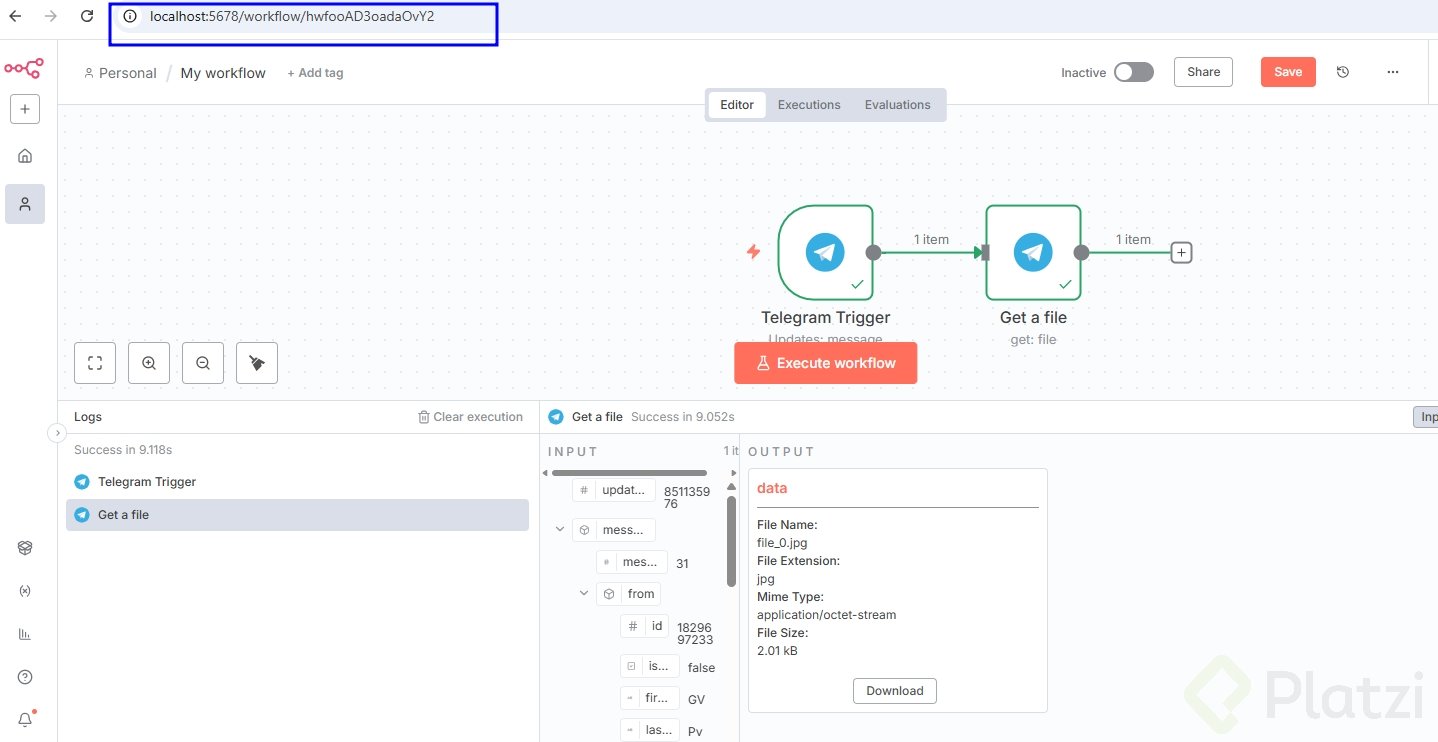The height and width of the screenshot is (742, 1438).
Task: Switch to the Editor tab
Action: click(x=737, y=105)
